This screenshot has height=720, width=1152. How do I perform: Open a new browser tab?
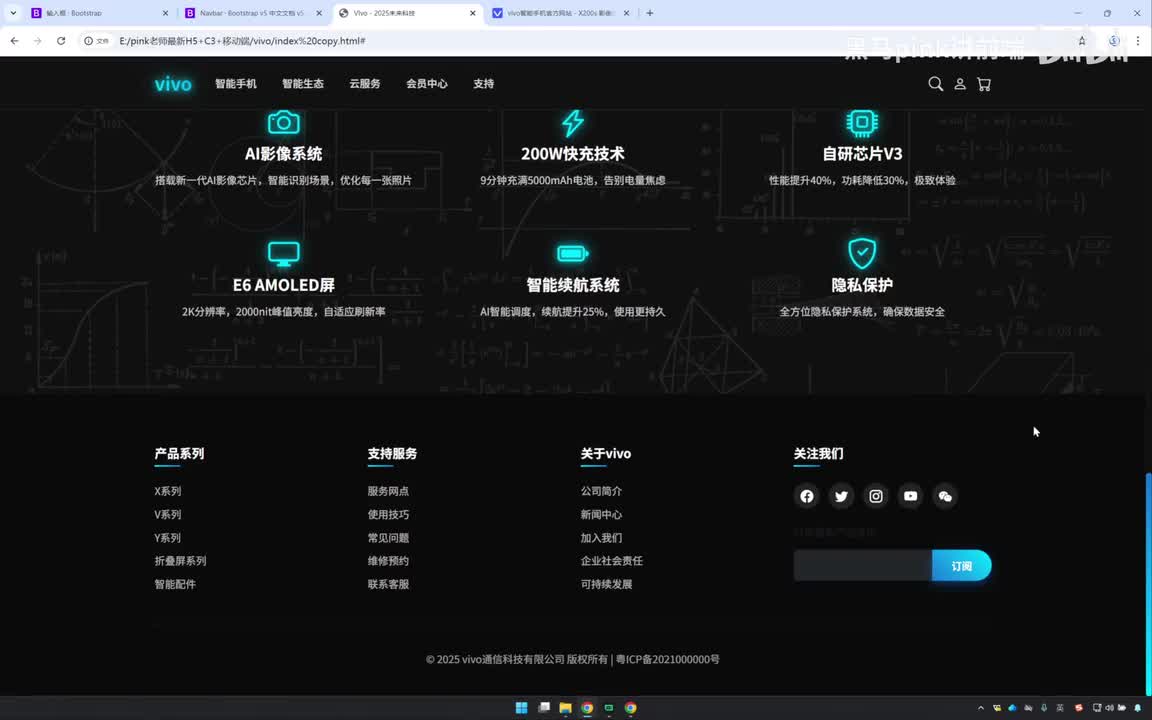pos(649,13)
